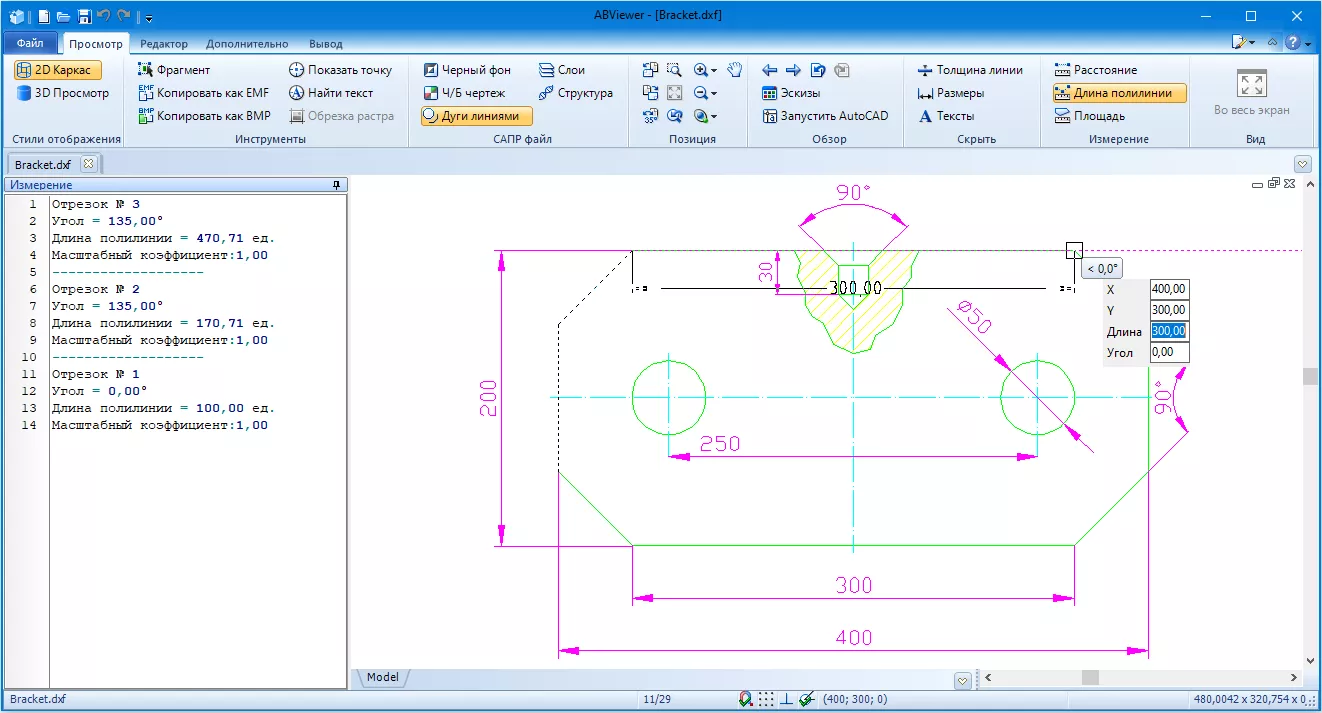Click inside the Длина input field
The width and height of the screenshot is (1322, 713).
coord(1169,331)
